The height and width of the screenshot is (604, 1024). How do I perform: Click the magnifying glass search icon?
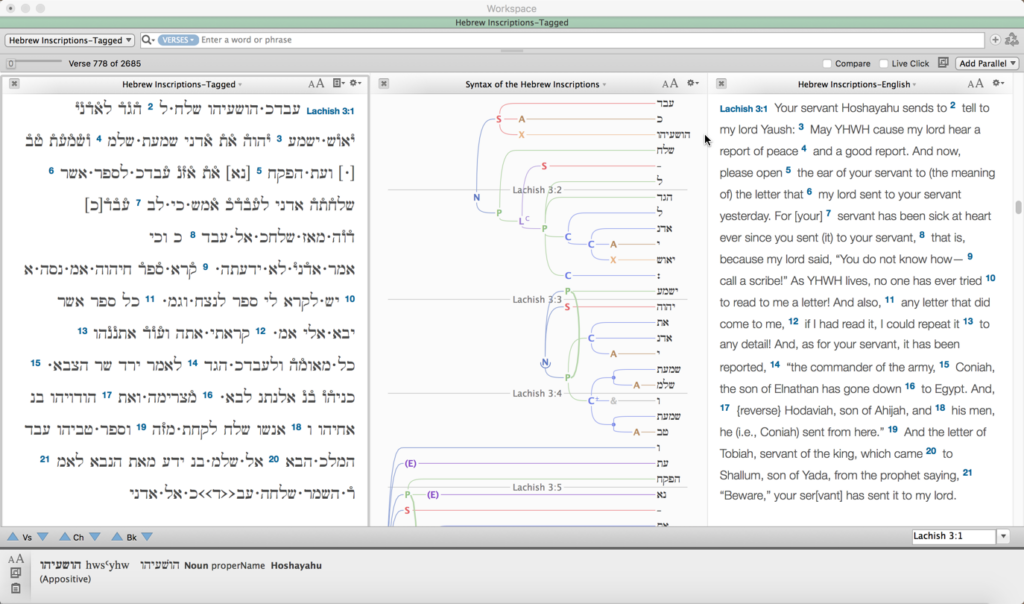click(x=145, y=40)
